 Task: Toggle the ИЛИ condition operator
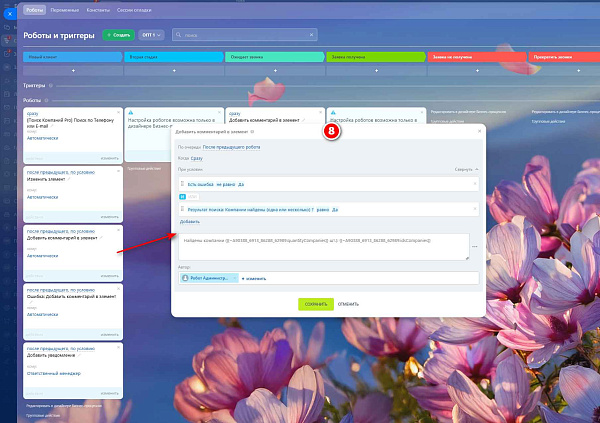192,197
